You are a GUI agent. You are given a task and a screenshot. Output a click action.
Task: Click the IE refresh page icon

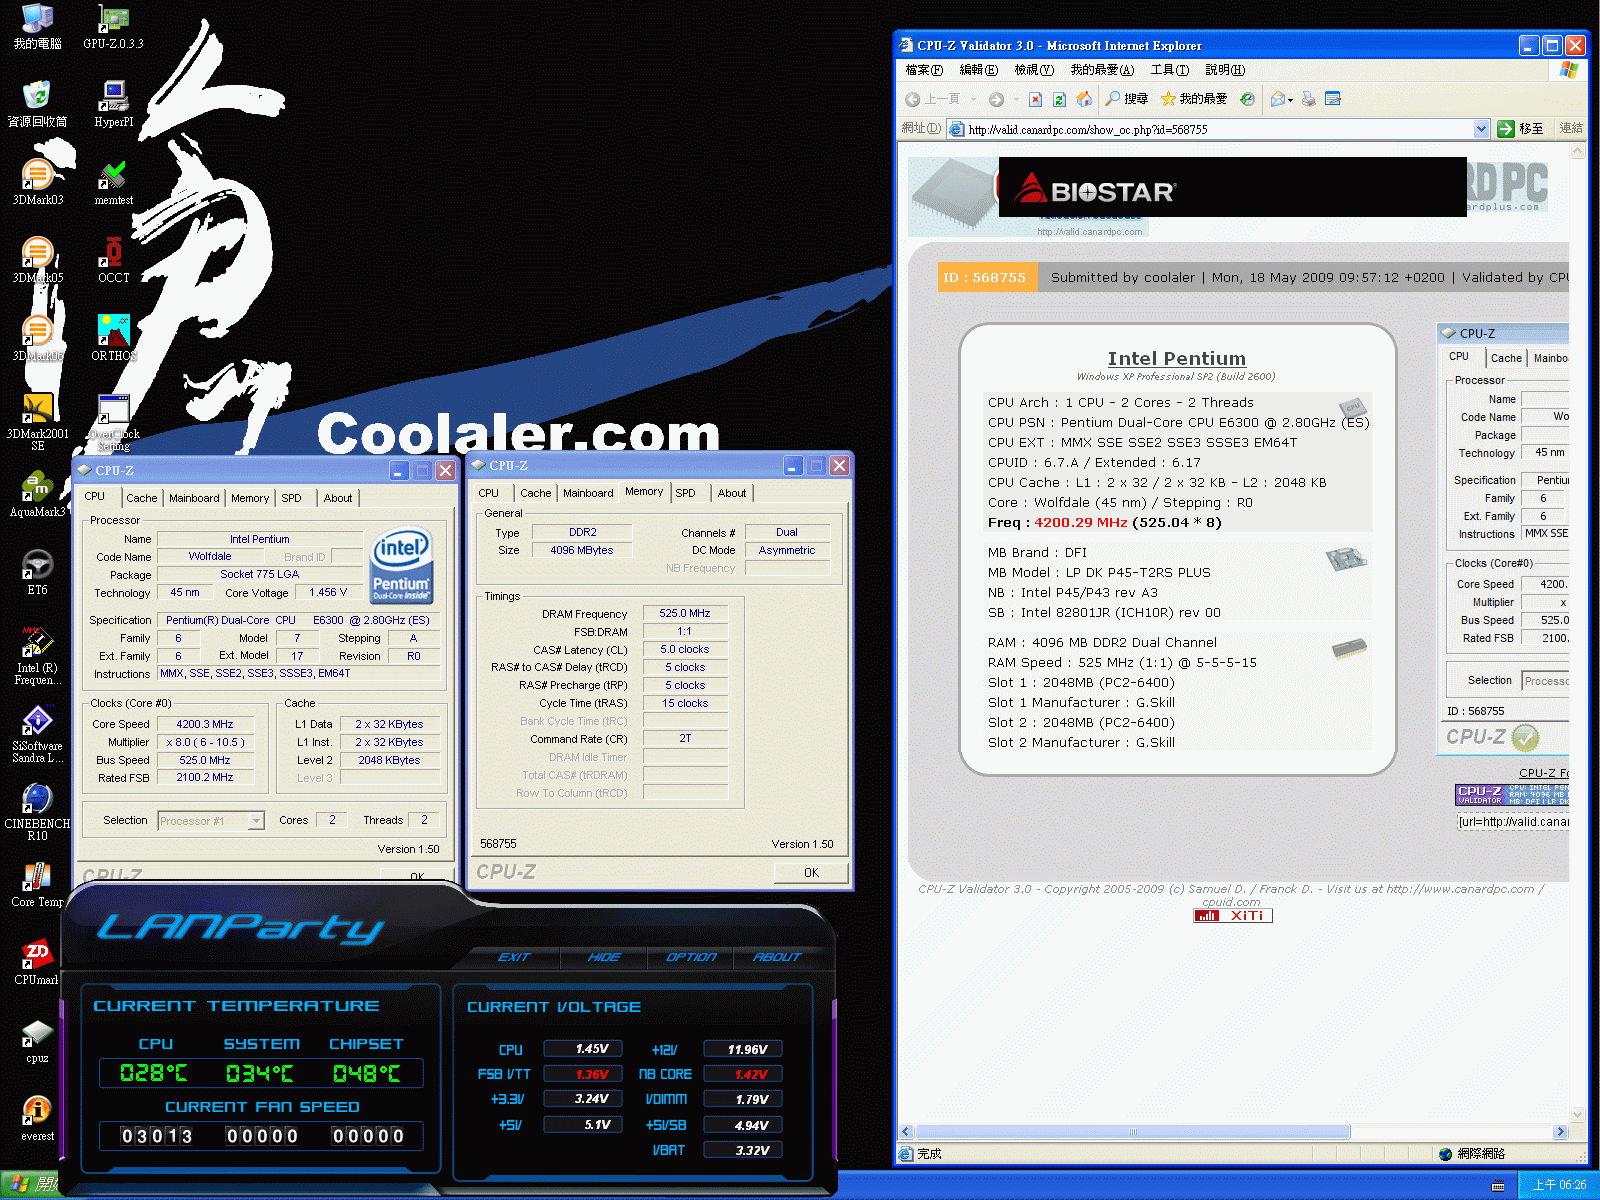[x=1060, y=99]
